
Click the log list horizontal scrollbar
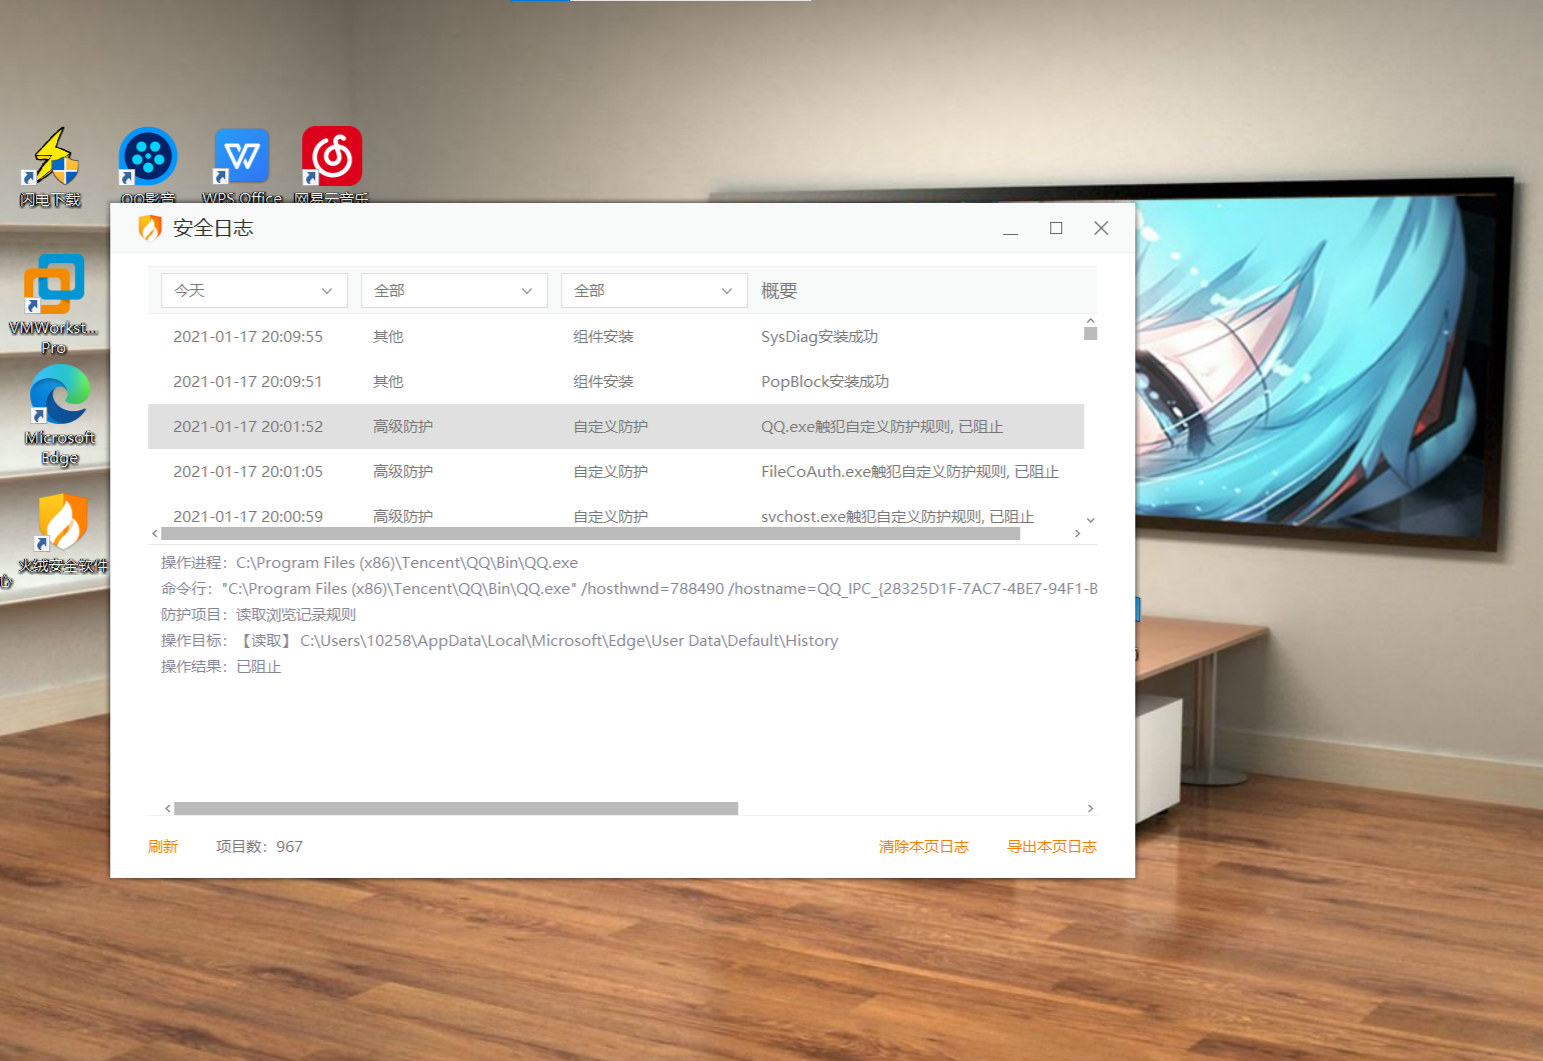[x=590, y=534]
